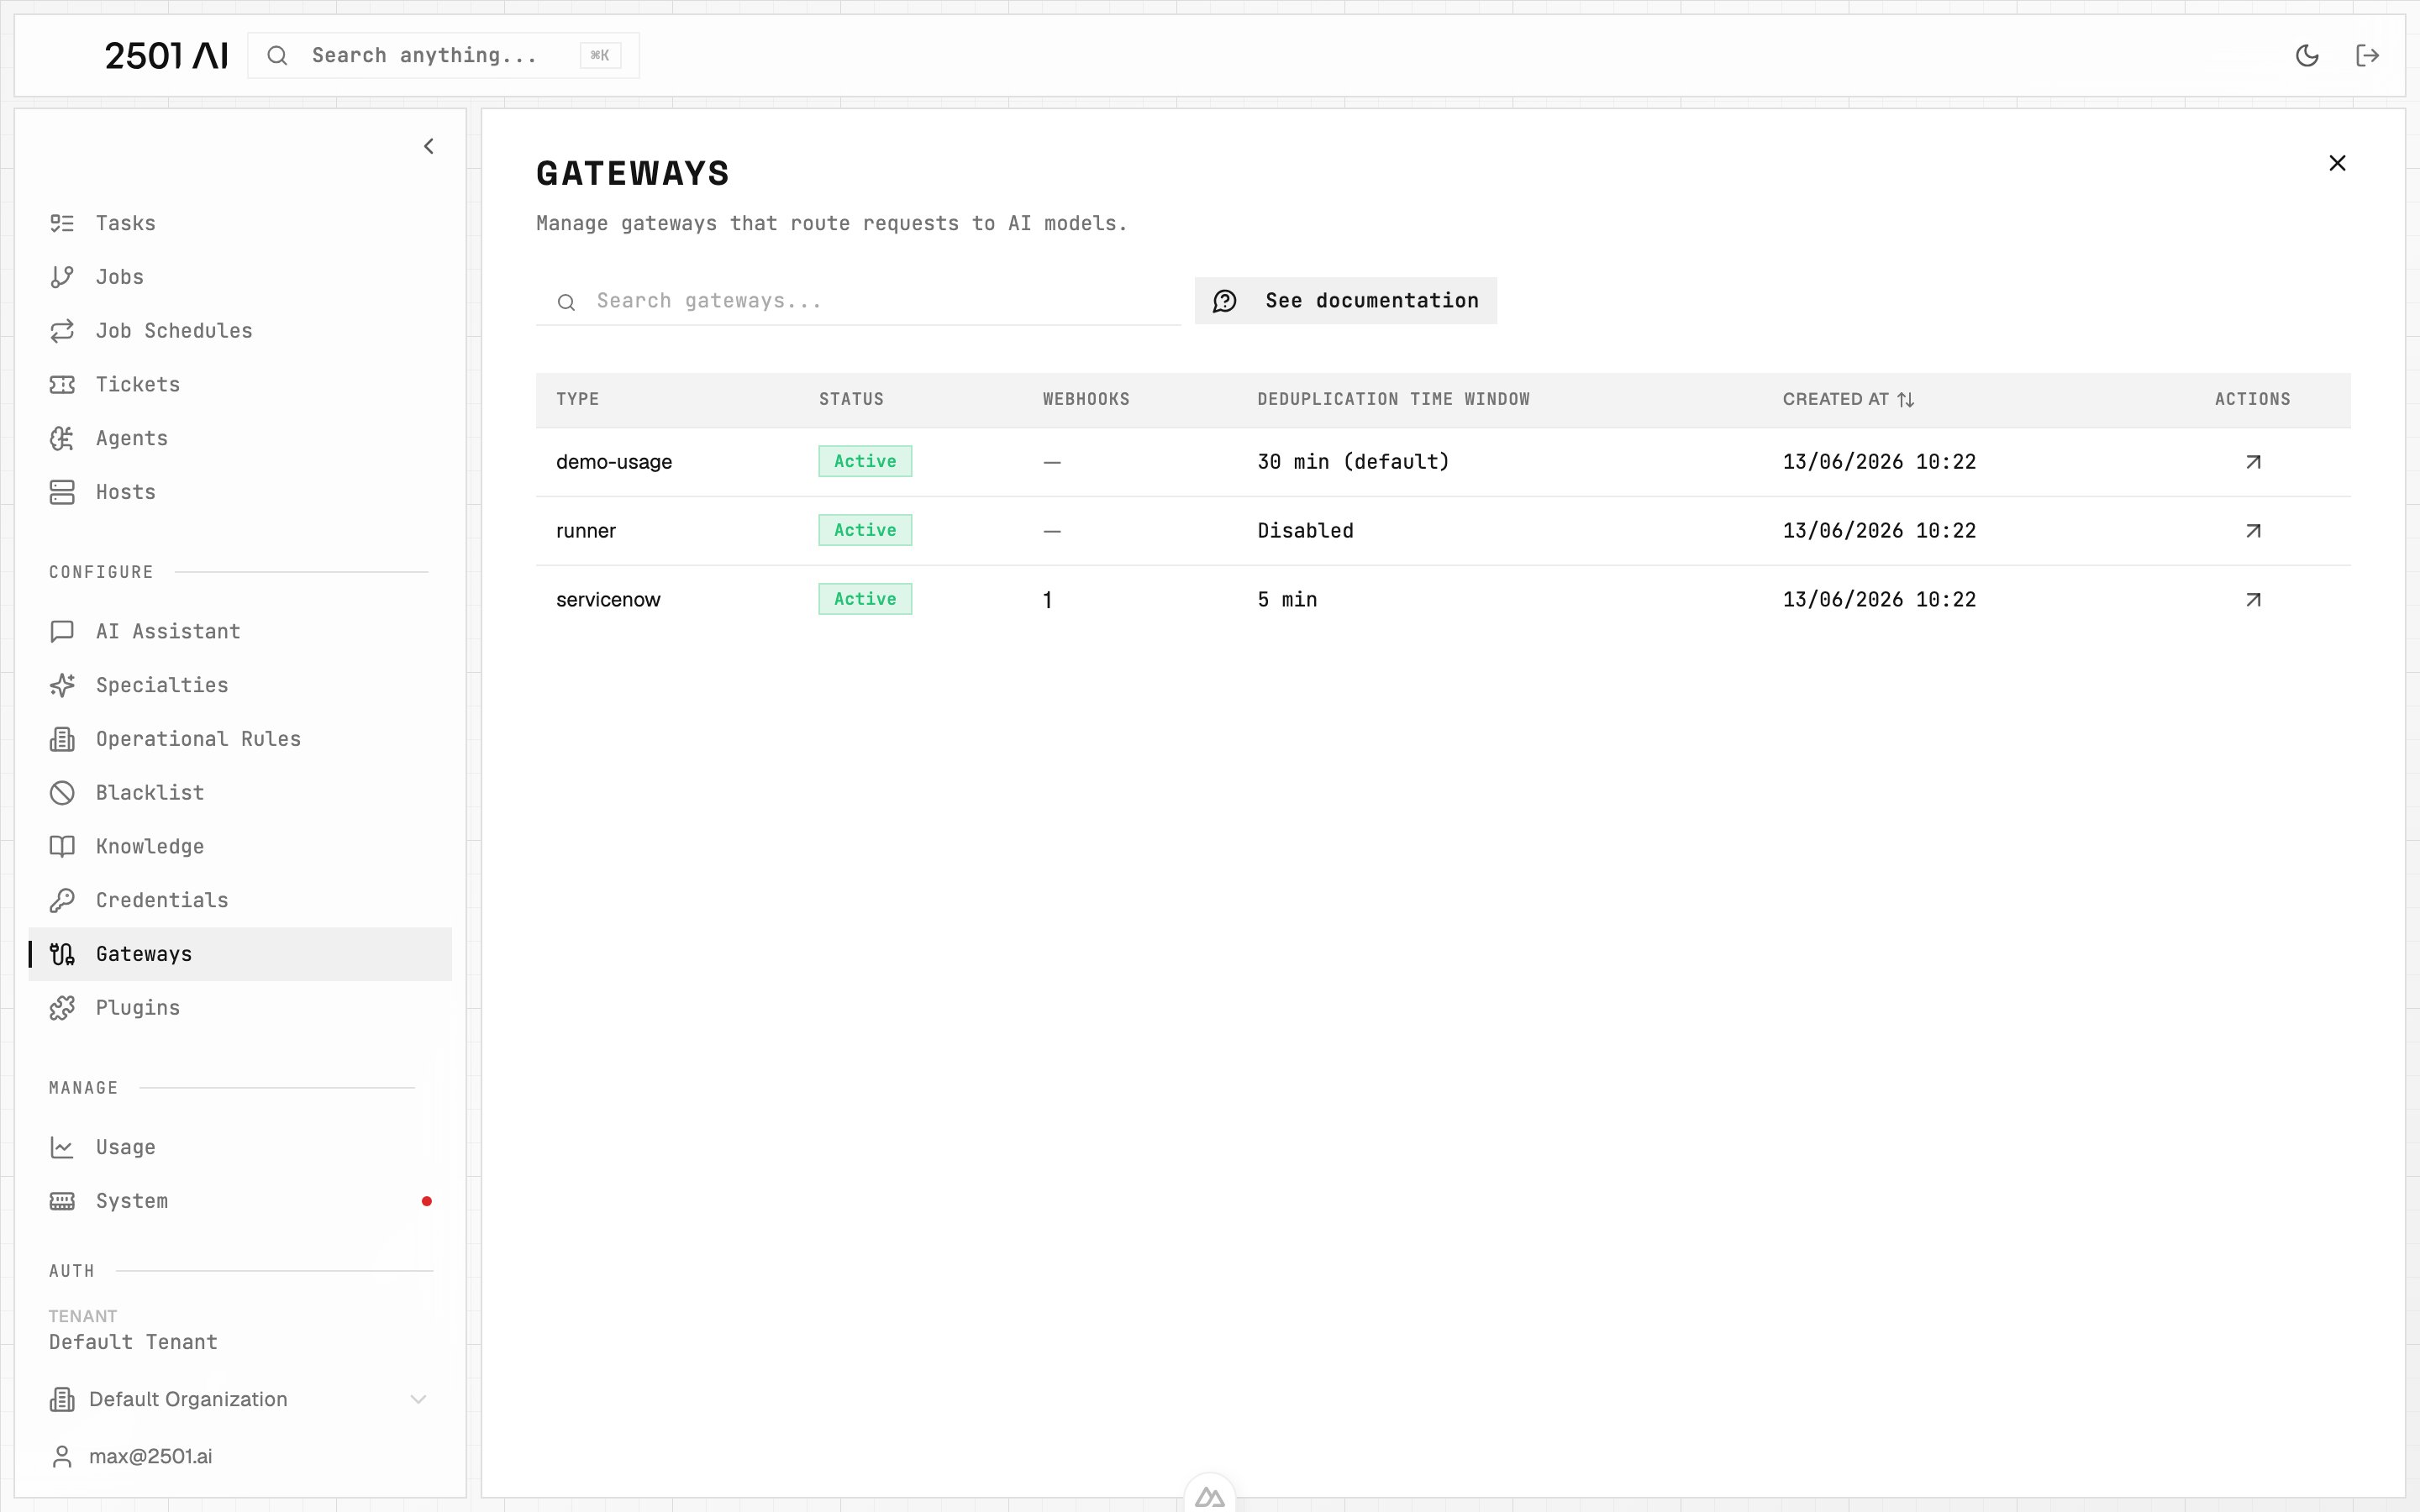Click Deduplication Time Window header
Viewport: 2420px width, 1512px height.
click(x=1393, y=399)
